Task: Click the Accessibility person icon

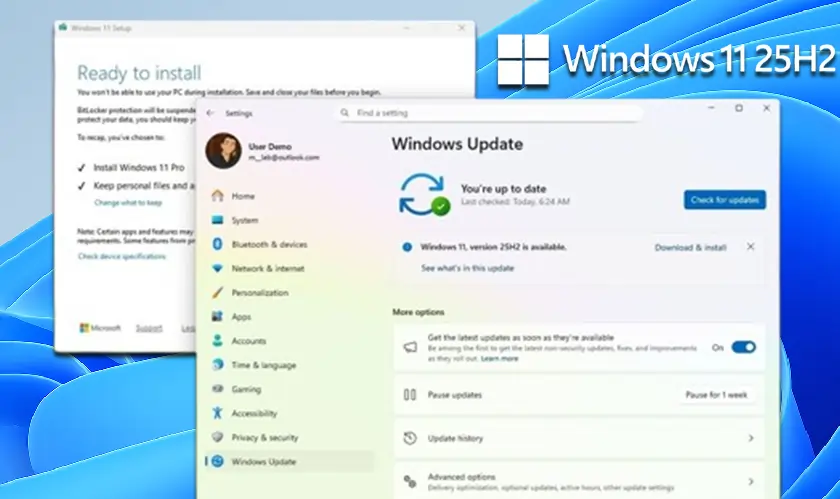Action: pos(217,413)
